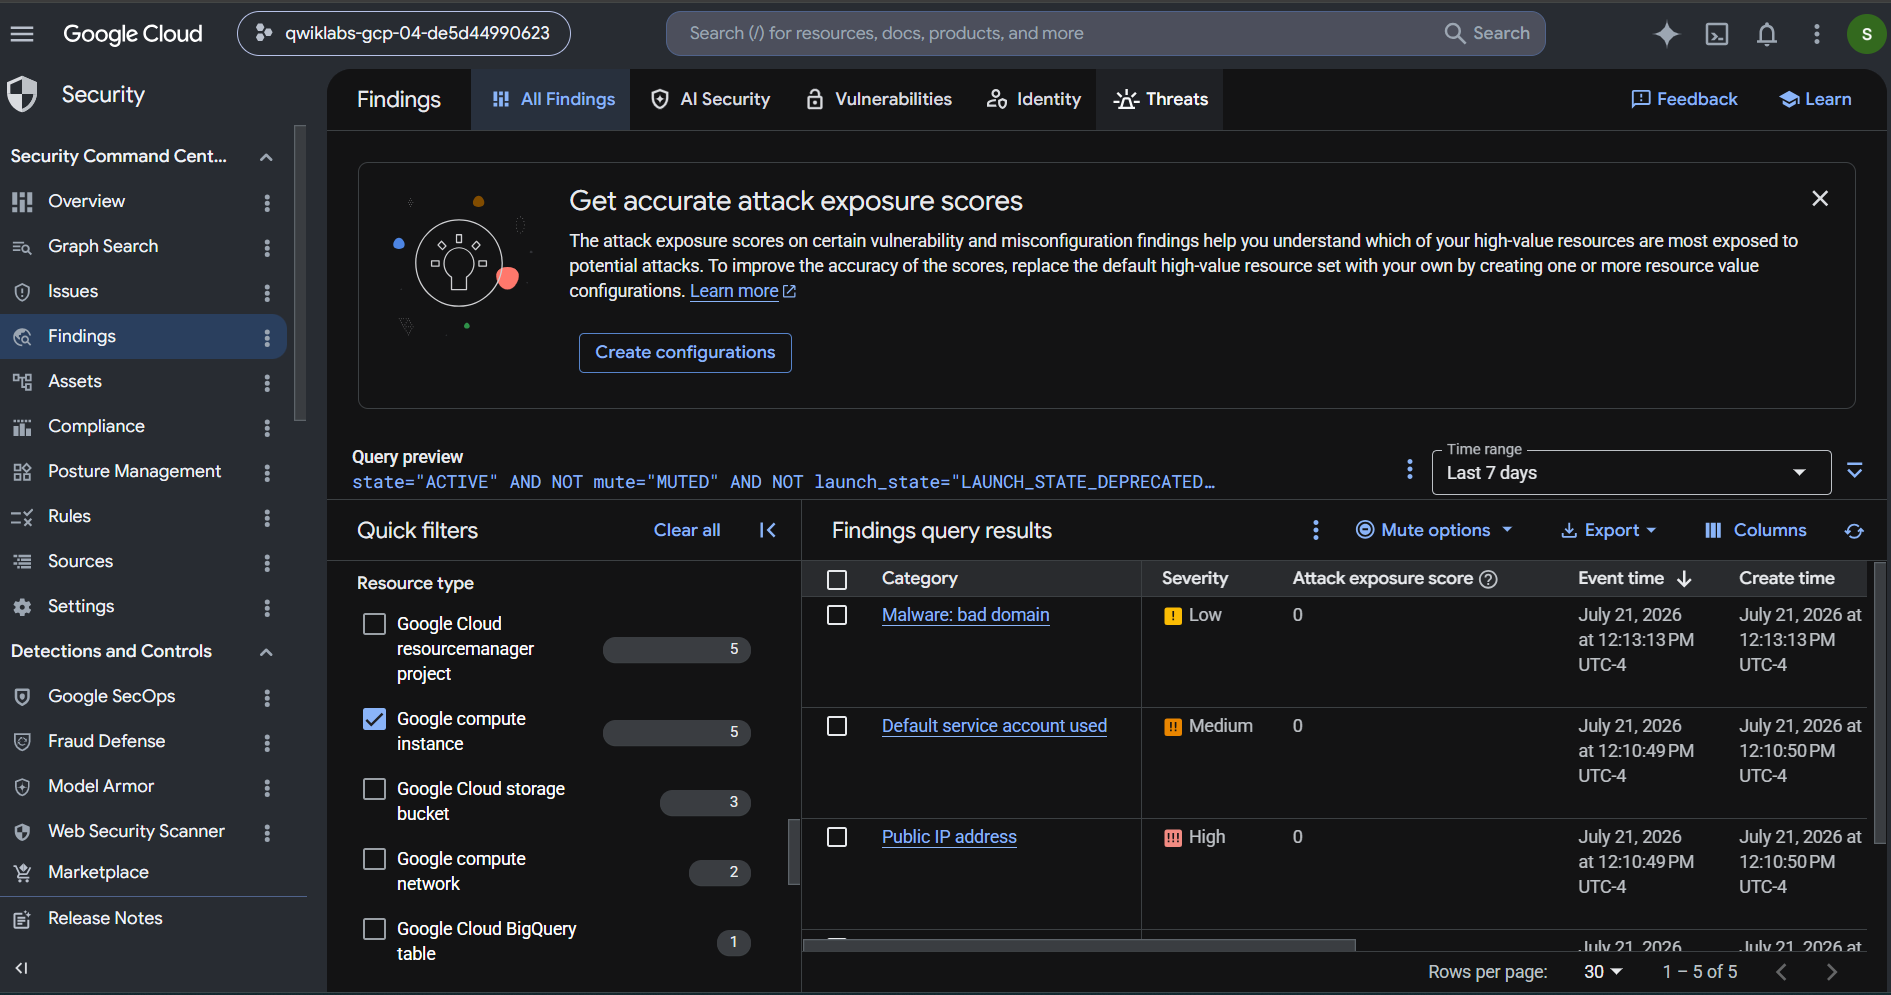This screenshot has width=1891, height=995.
Task: Open more options for Model Armor
Action: (x=267, y=787)
